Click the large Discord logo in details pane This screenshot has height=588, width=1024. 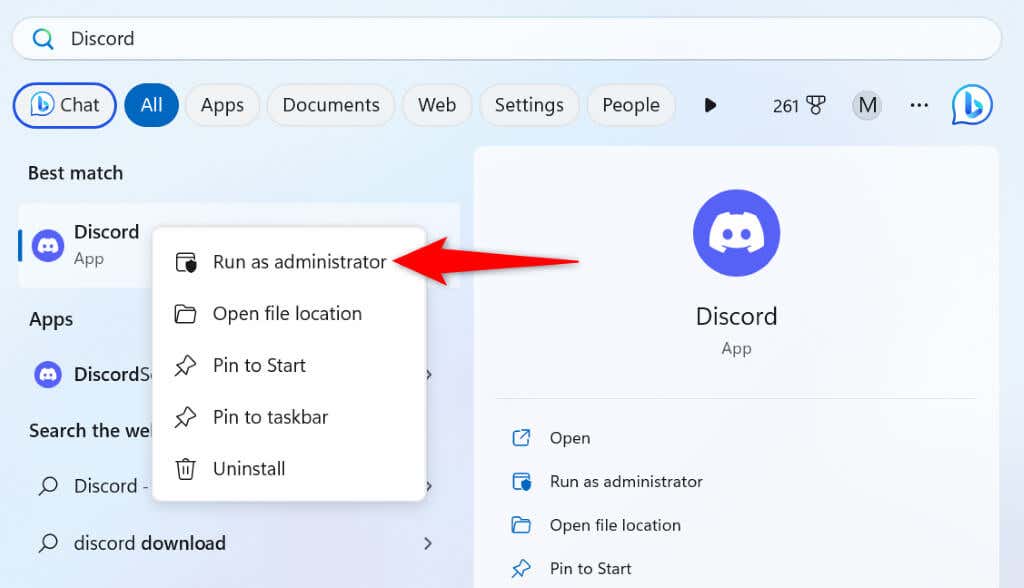pos(737,233)
